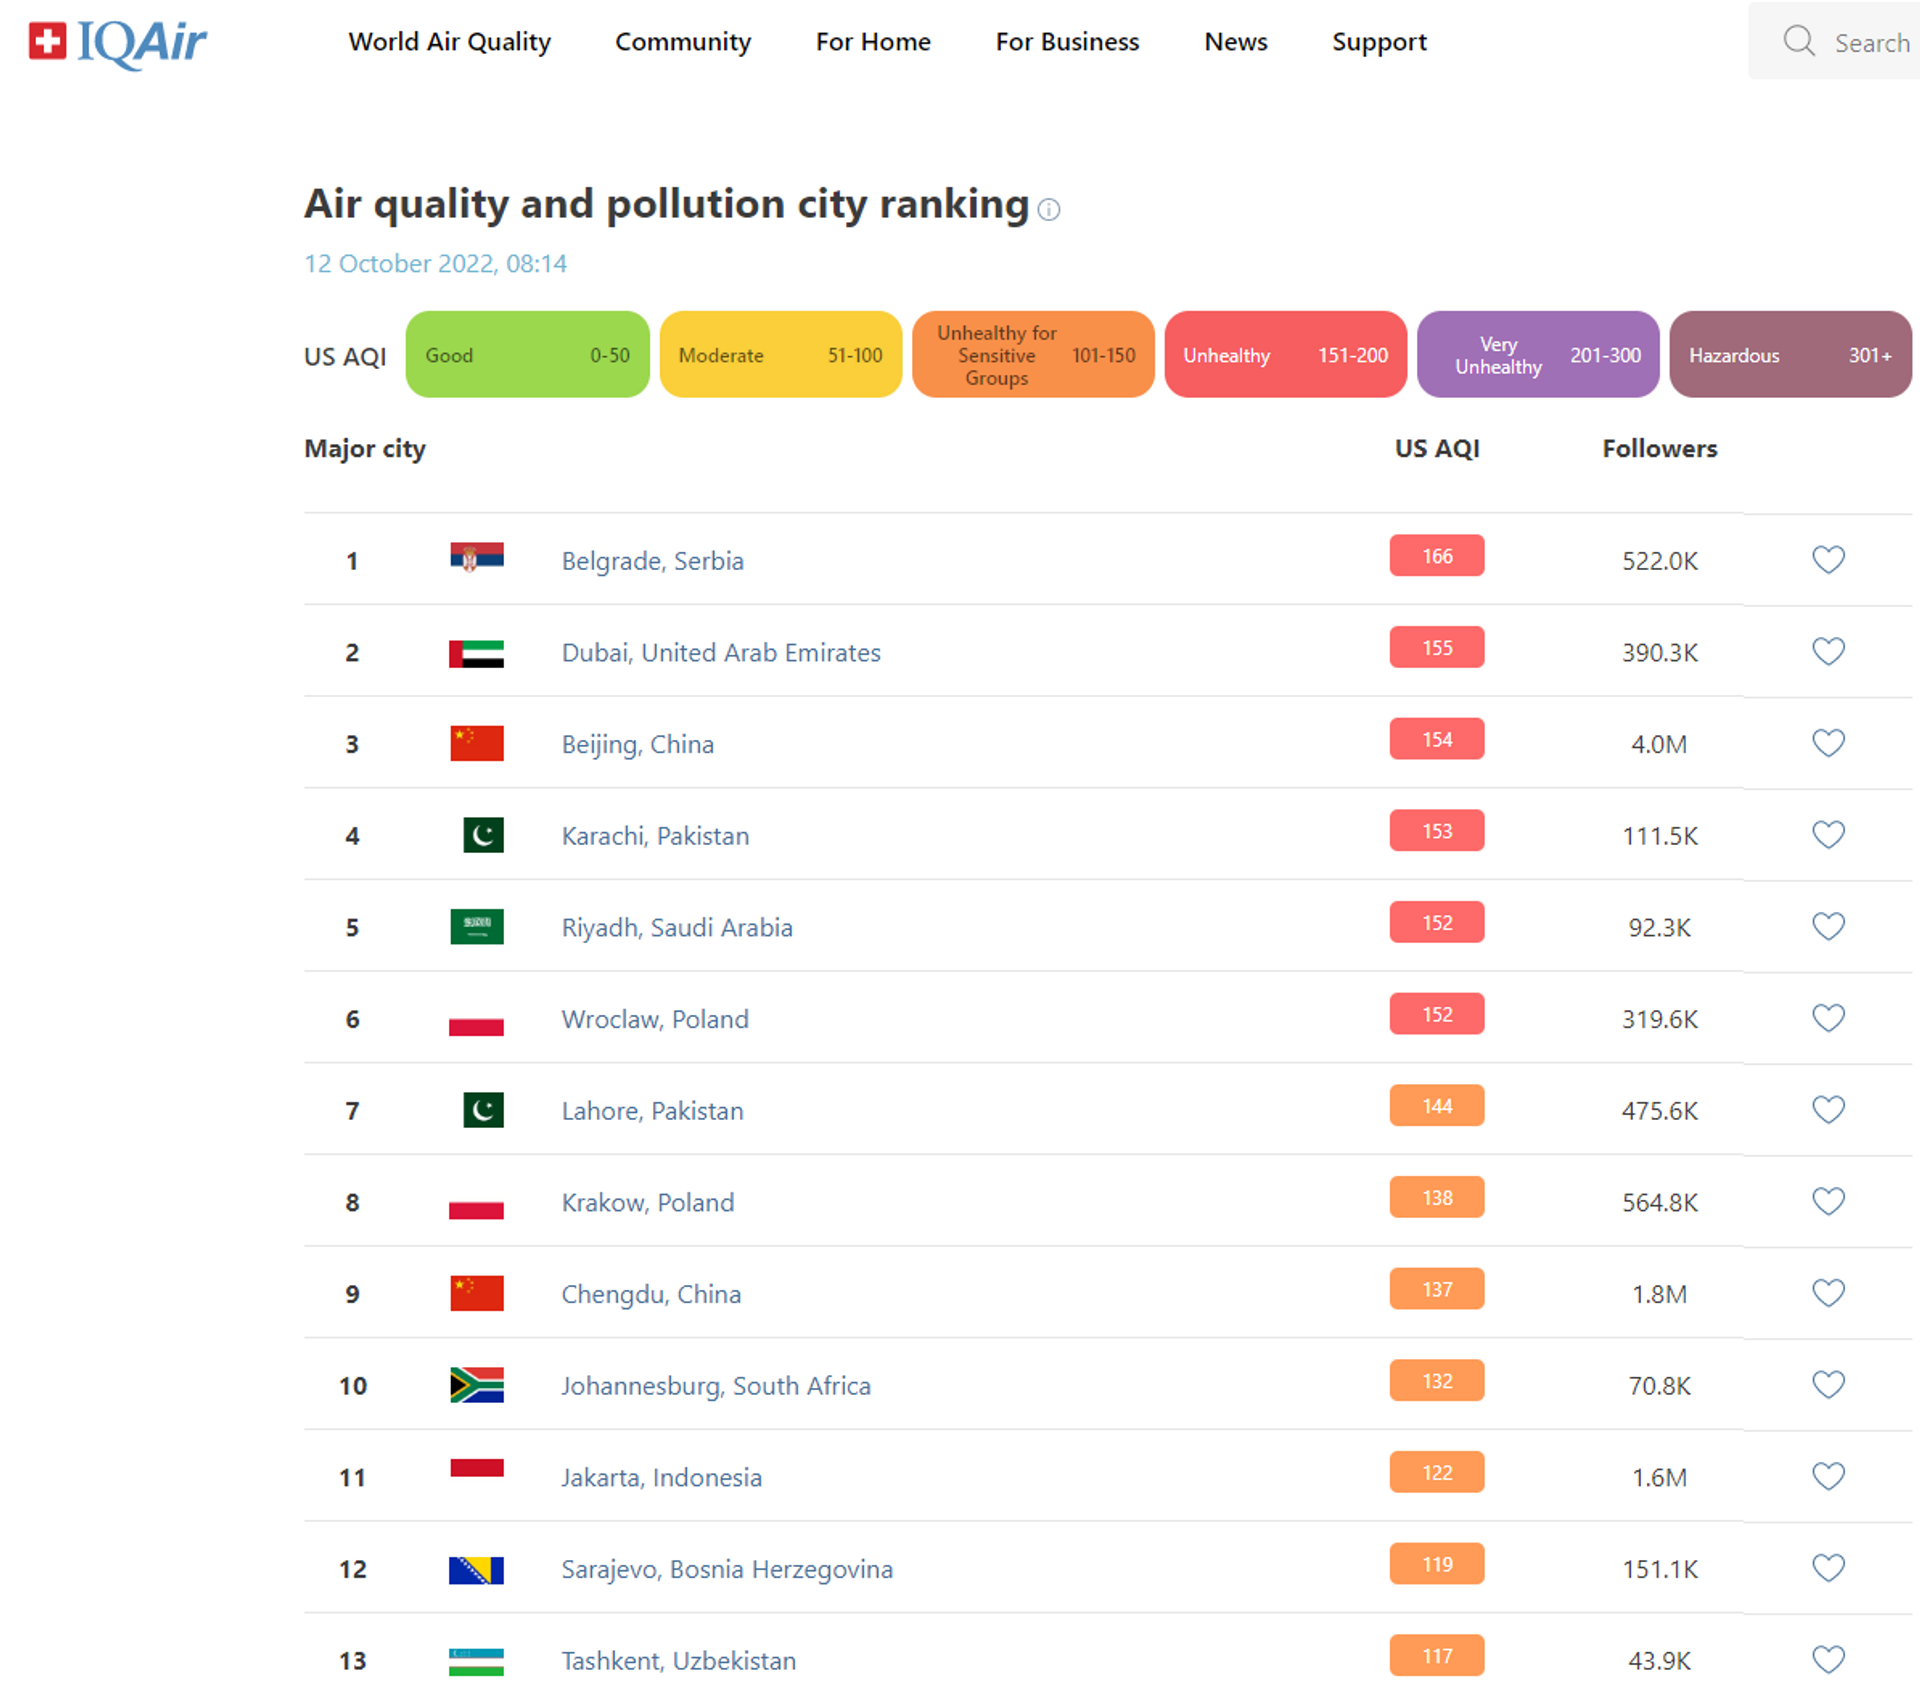Favorite Riyadh, Saudi Arabia heart
The width and height of the screenshot is (1920, 1682).
tap(1828, 926)
